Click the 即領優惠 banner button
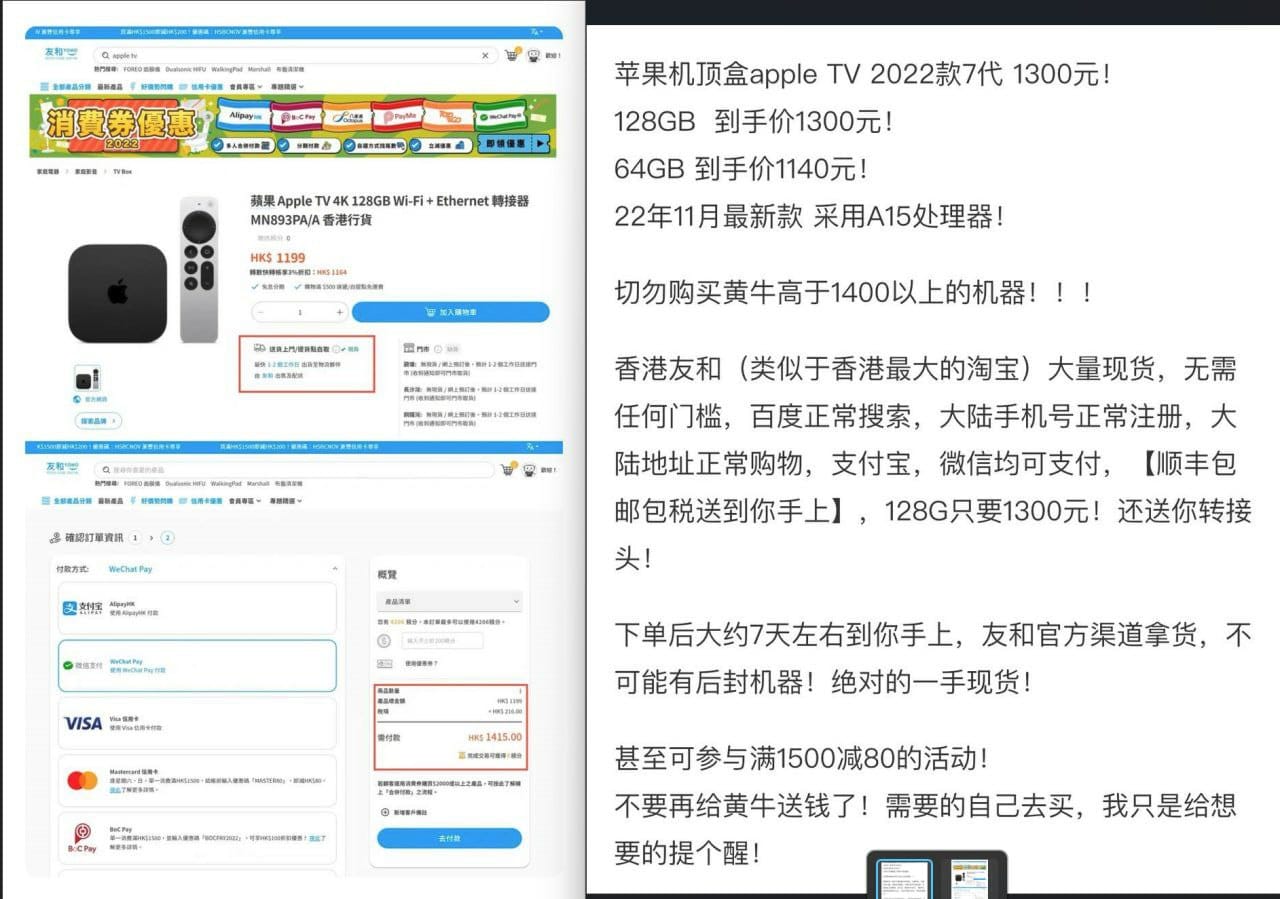Image resolution: width=1280 pixels, height=899 pixels. [x=515, y=144]
